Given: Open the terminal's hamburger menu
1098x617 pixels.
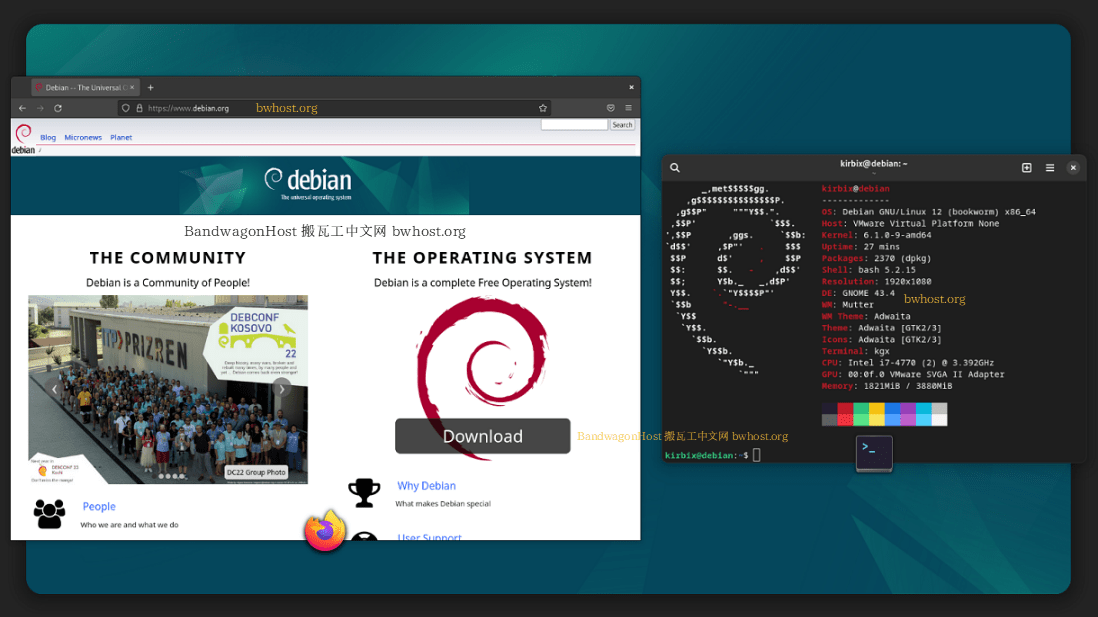Looking at the screenshot, I should point(1050,167).
